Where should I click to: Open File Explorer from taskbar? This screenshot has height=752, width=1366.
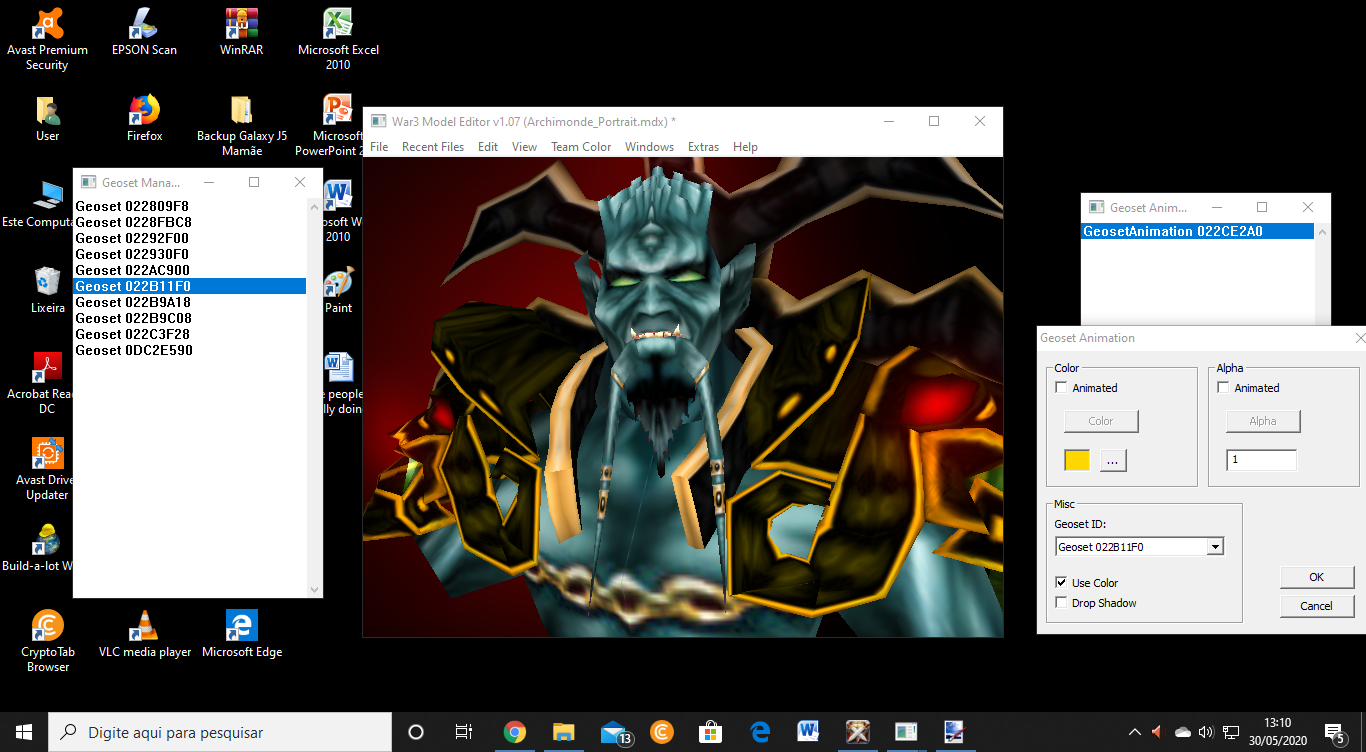click(563, 732)
